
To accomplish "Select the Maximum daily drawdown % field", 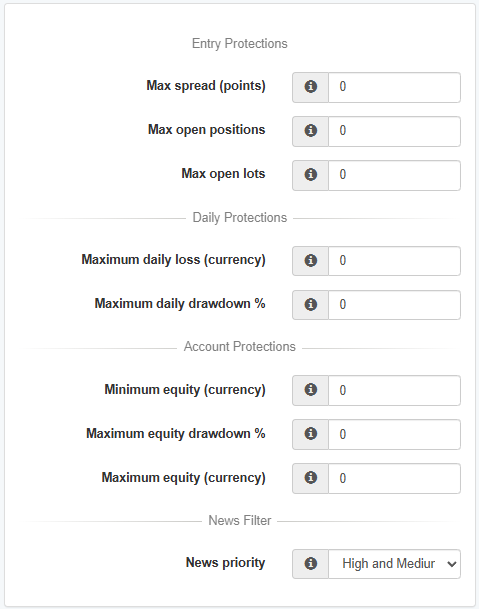I will [395, 305].
